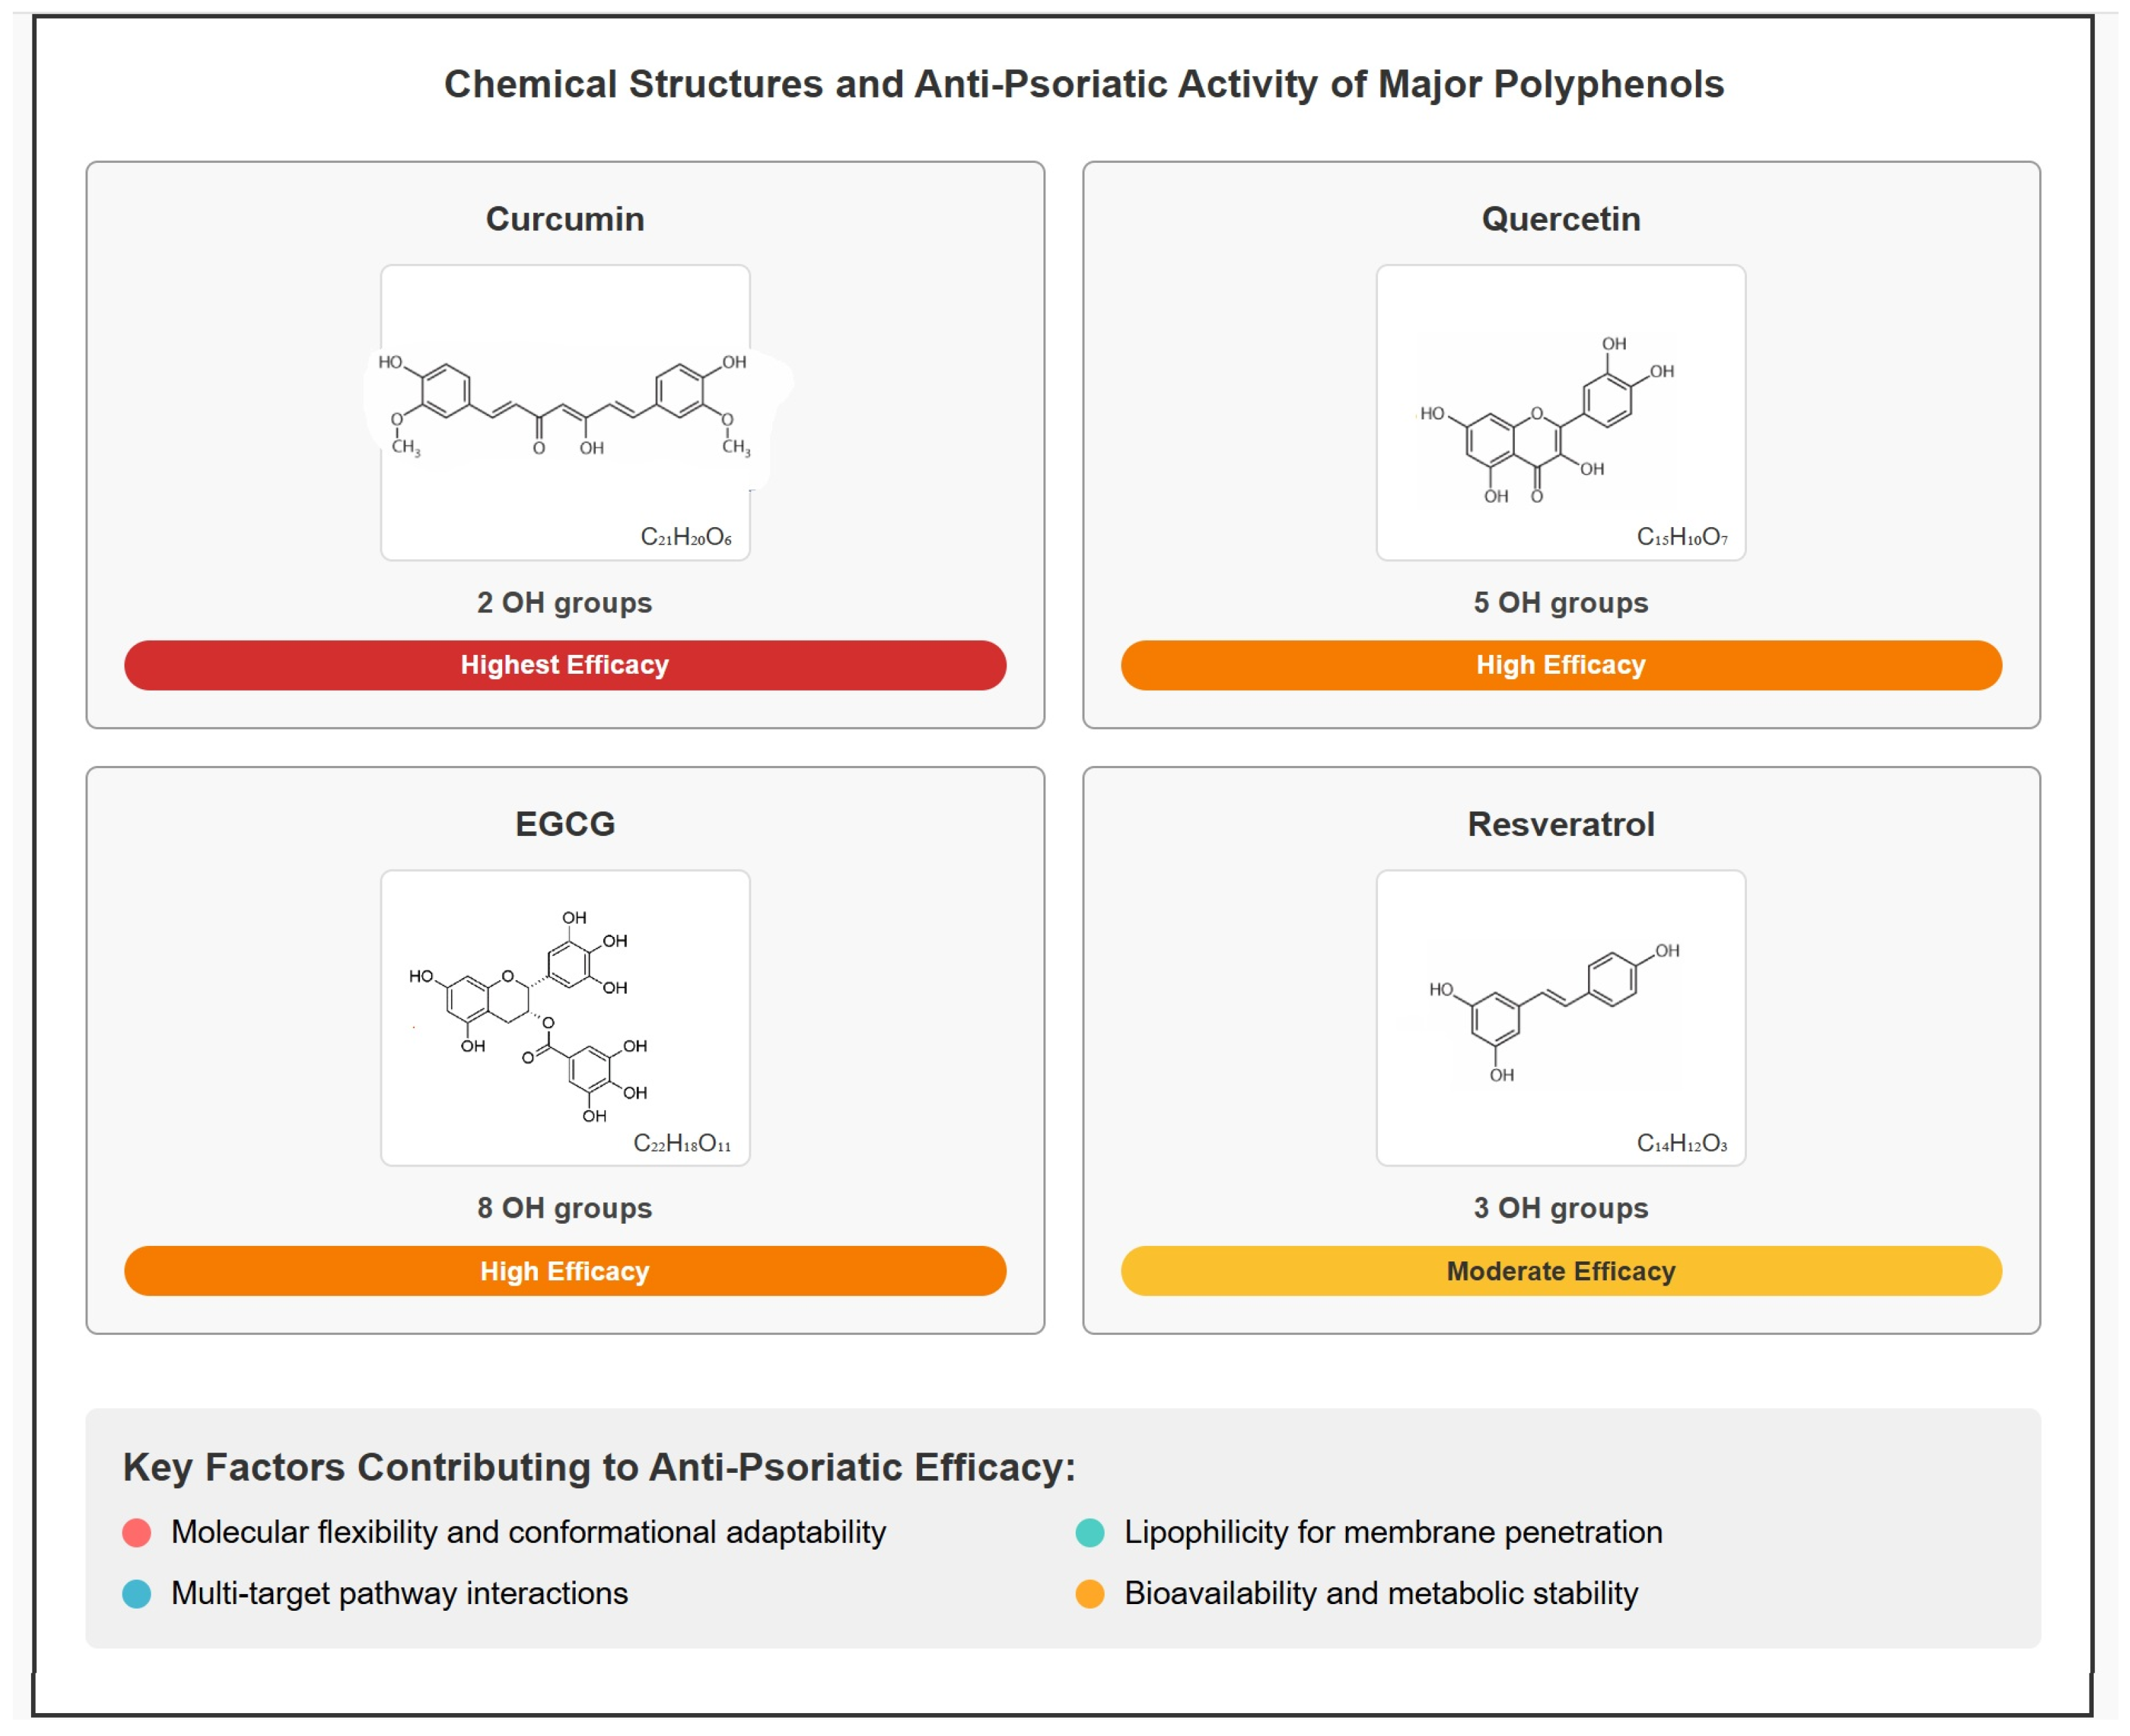Select the EGCG chemical structure image
The image size is (2130, 1736).
565,1016
